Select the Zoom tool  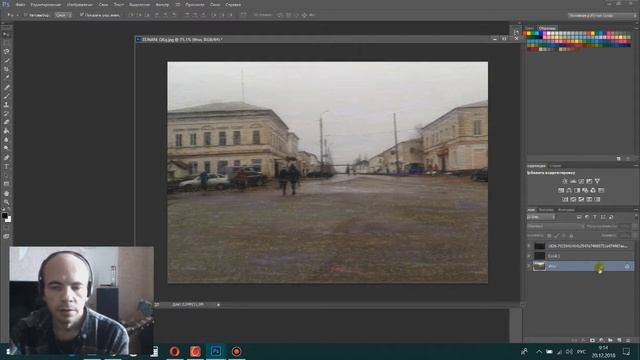coord(7,202)
